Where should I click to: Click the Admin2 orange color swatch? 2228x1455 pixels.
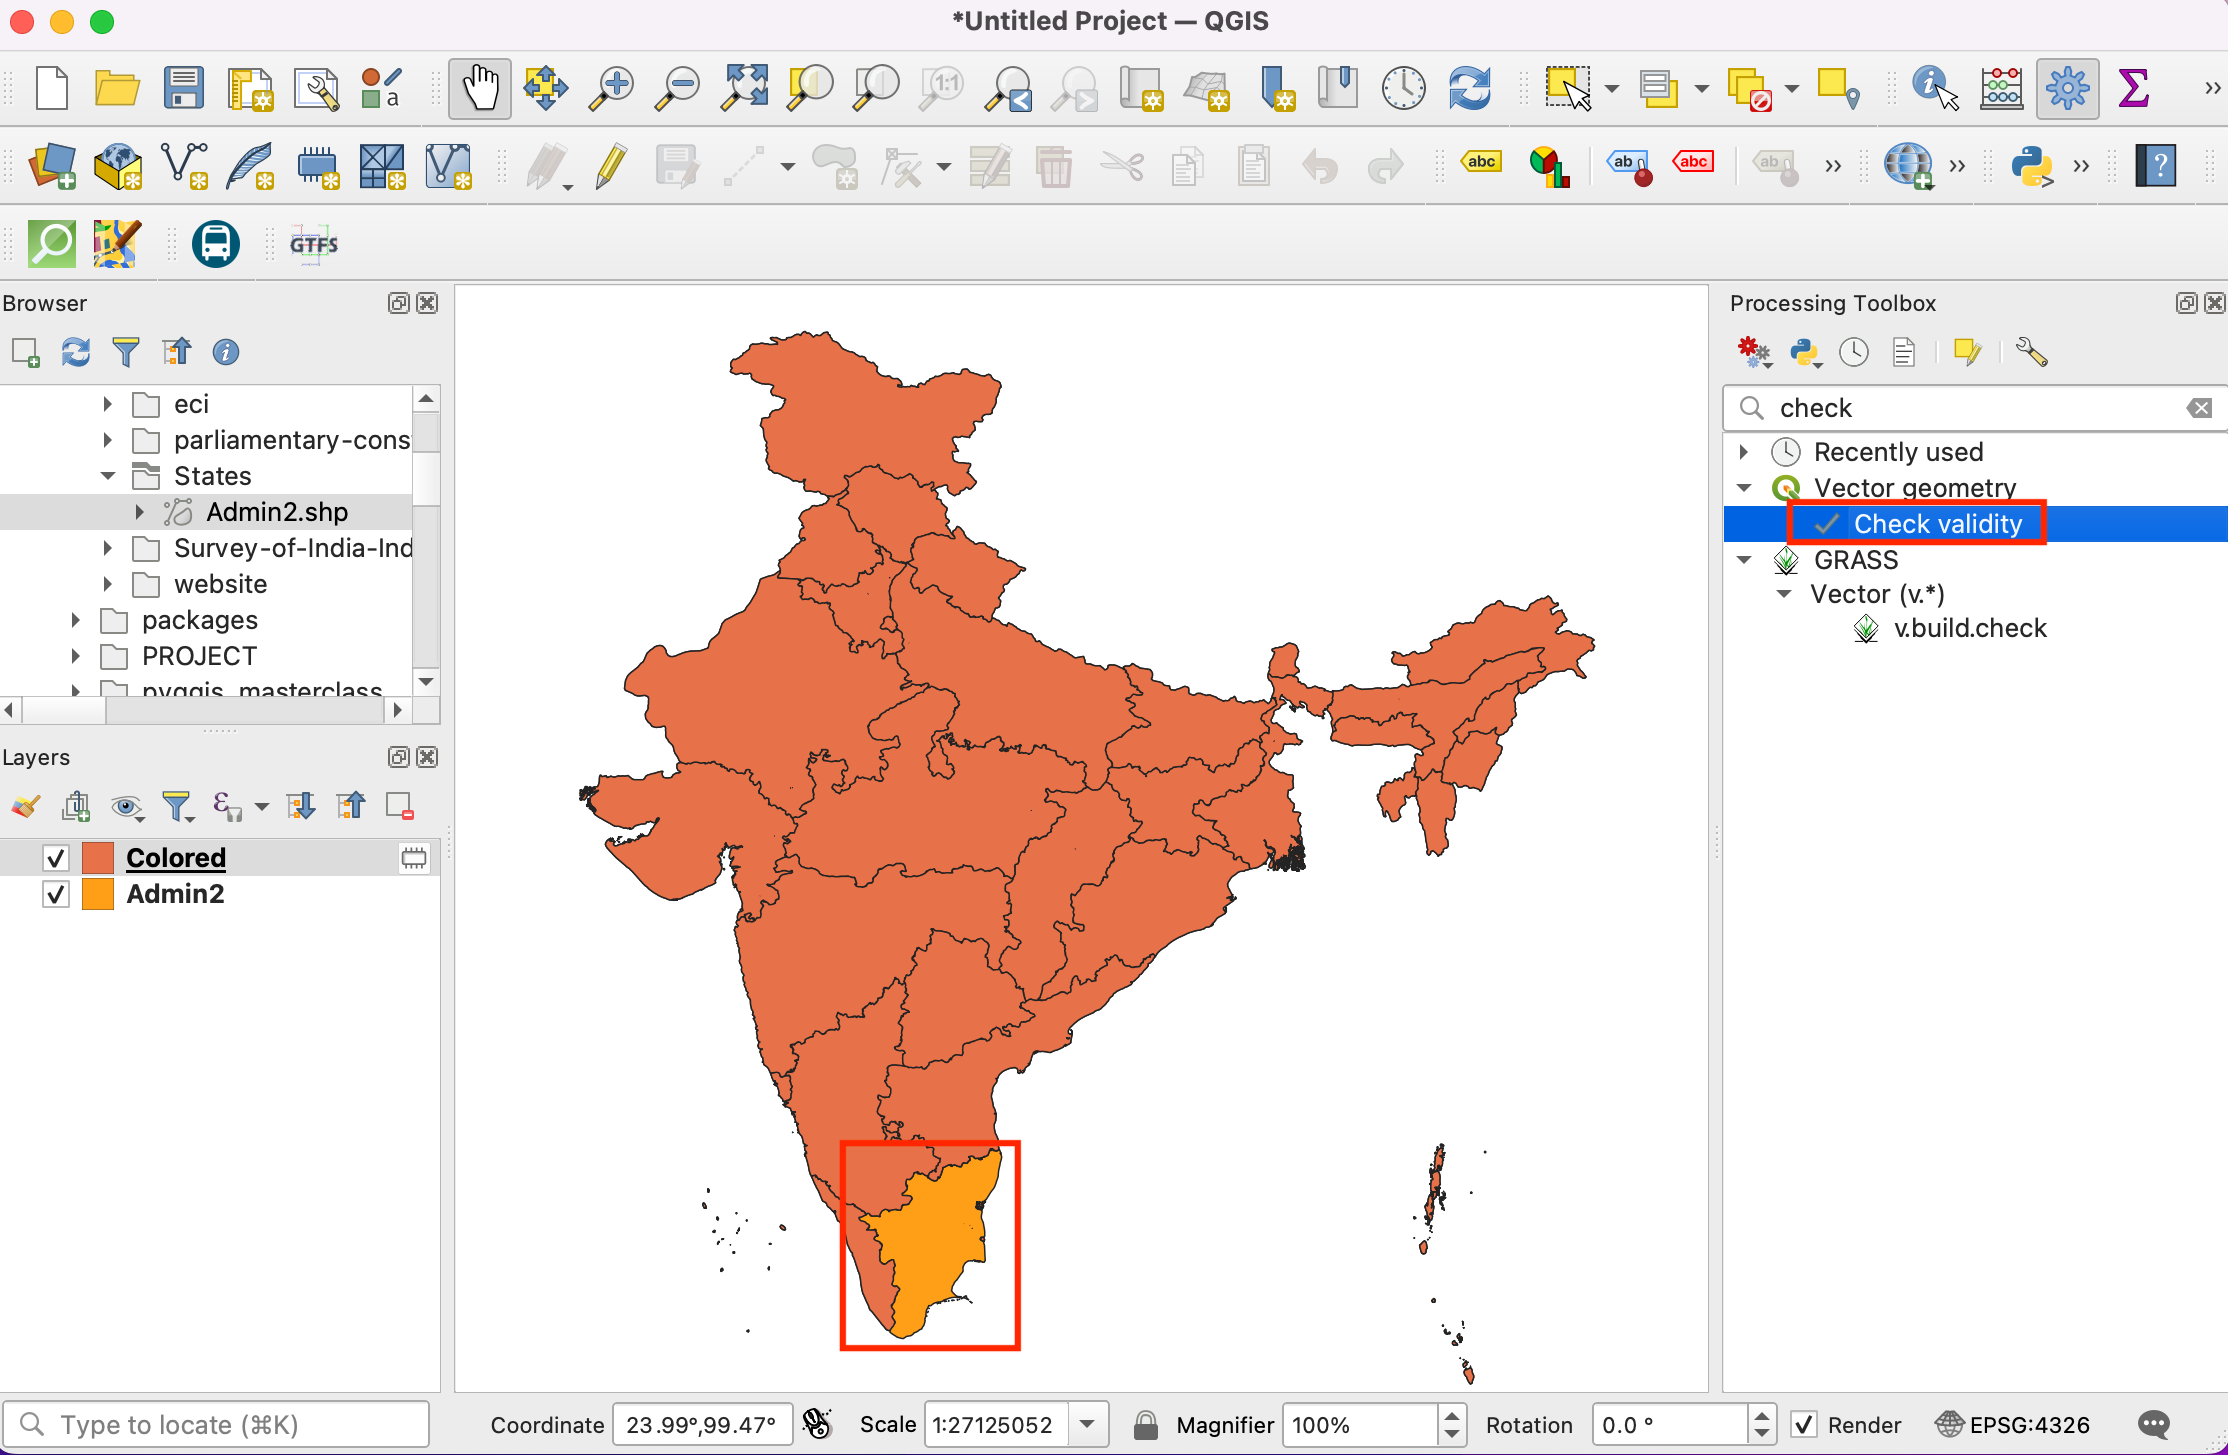coord(98,894)
